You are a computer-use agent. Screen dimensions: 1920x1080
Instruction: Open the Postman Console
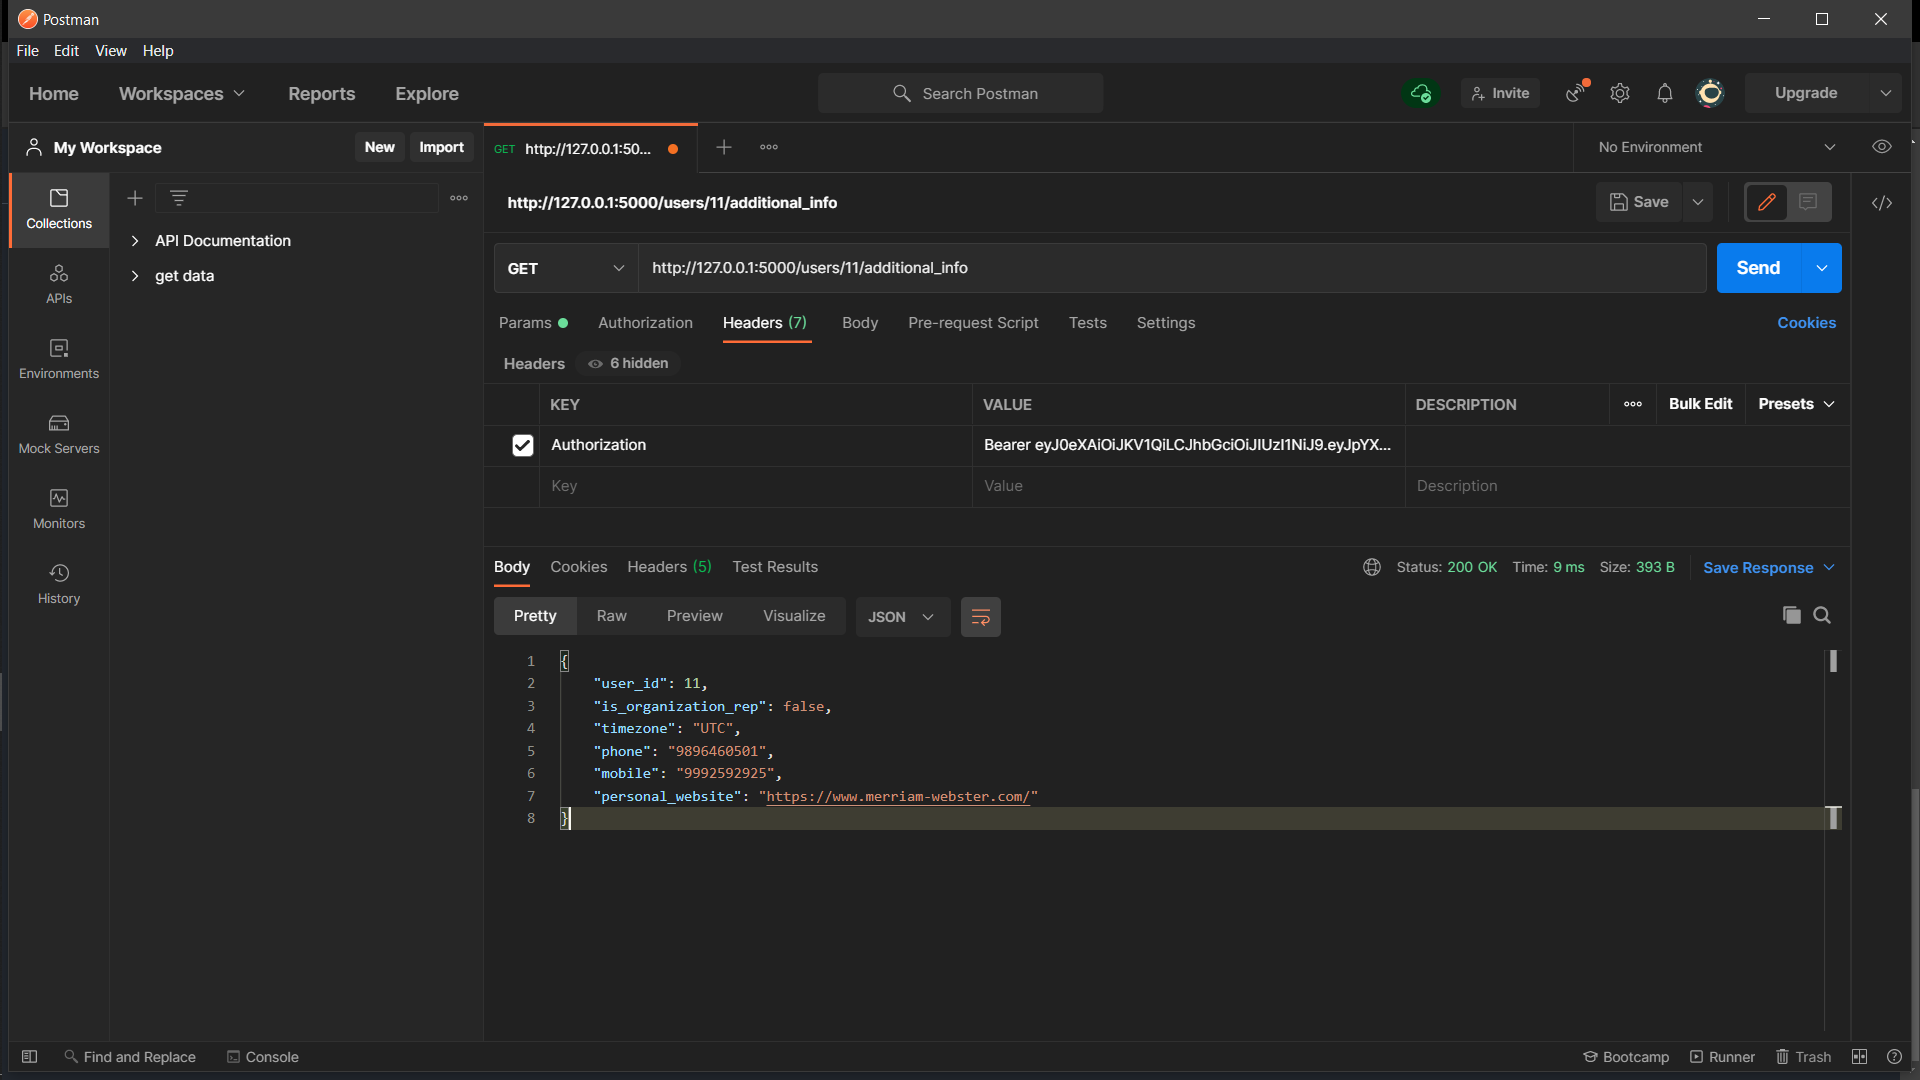[x=263, y=1056]
